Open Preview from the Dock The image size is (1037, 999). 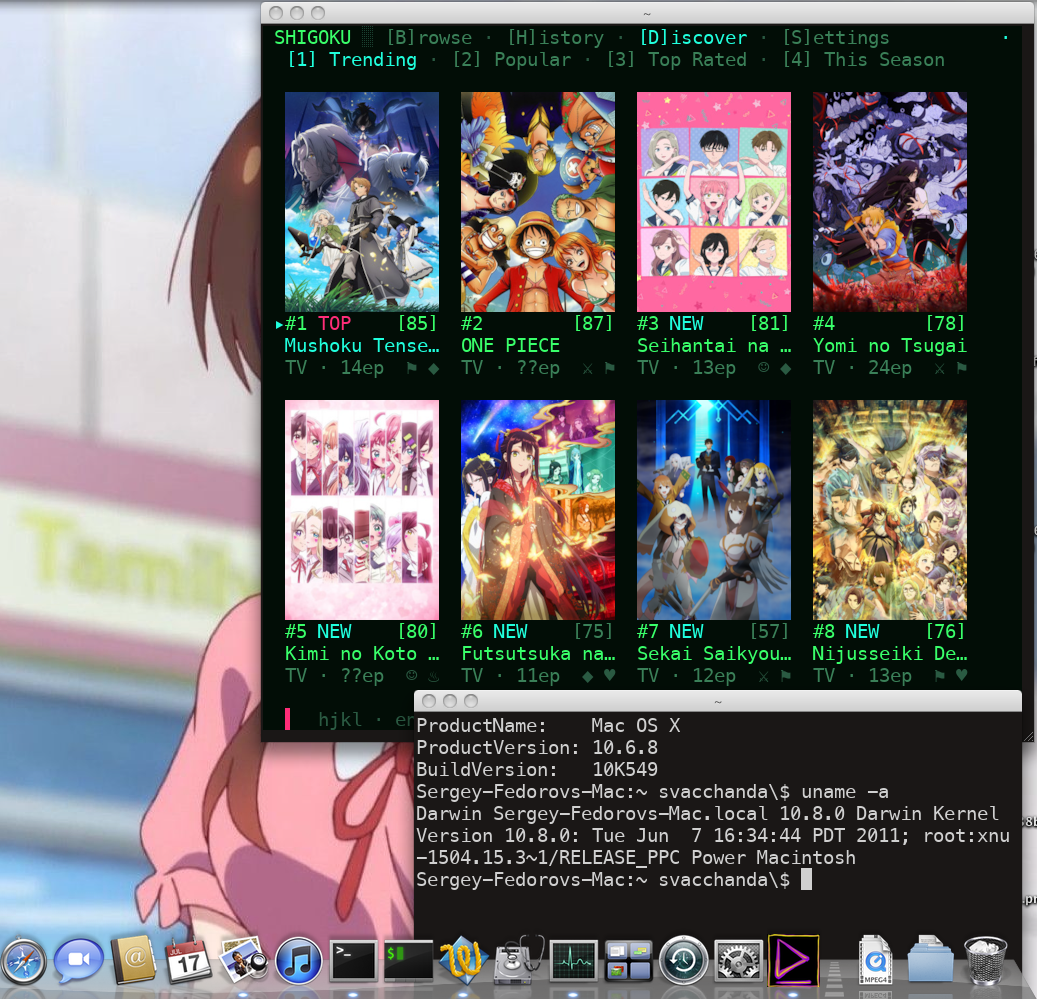click(243, 960)
